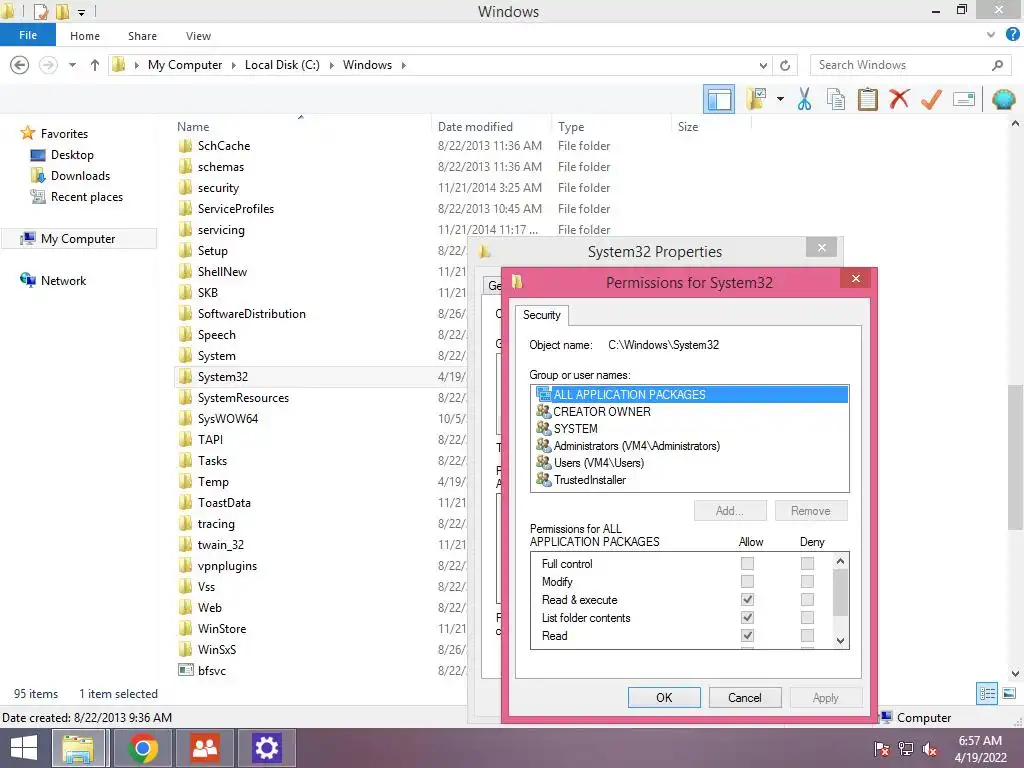The image size is (1024, 768).
Task: Toggle the navigation pane layout icon
Action: coord(718,100)
